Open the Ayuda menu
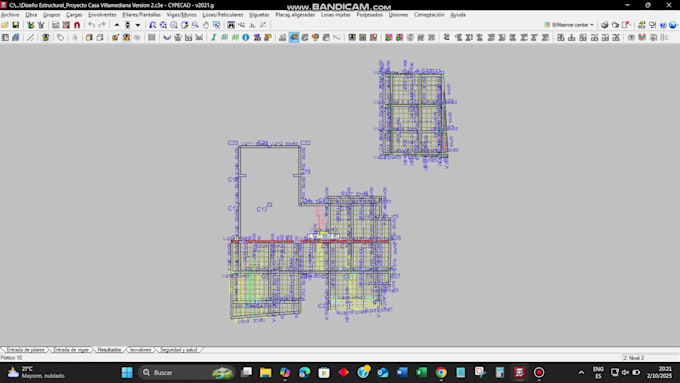 (458, 15)
